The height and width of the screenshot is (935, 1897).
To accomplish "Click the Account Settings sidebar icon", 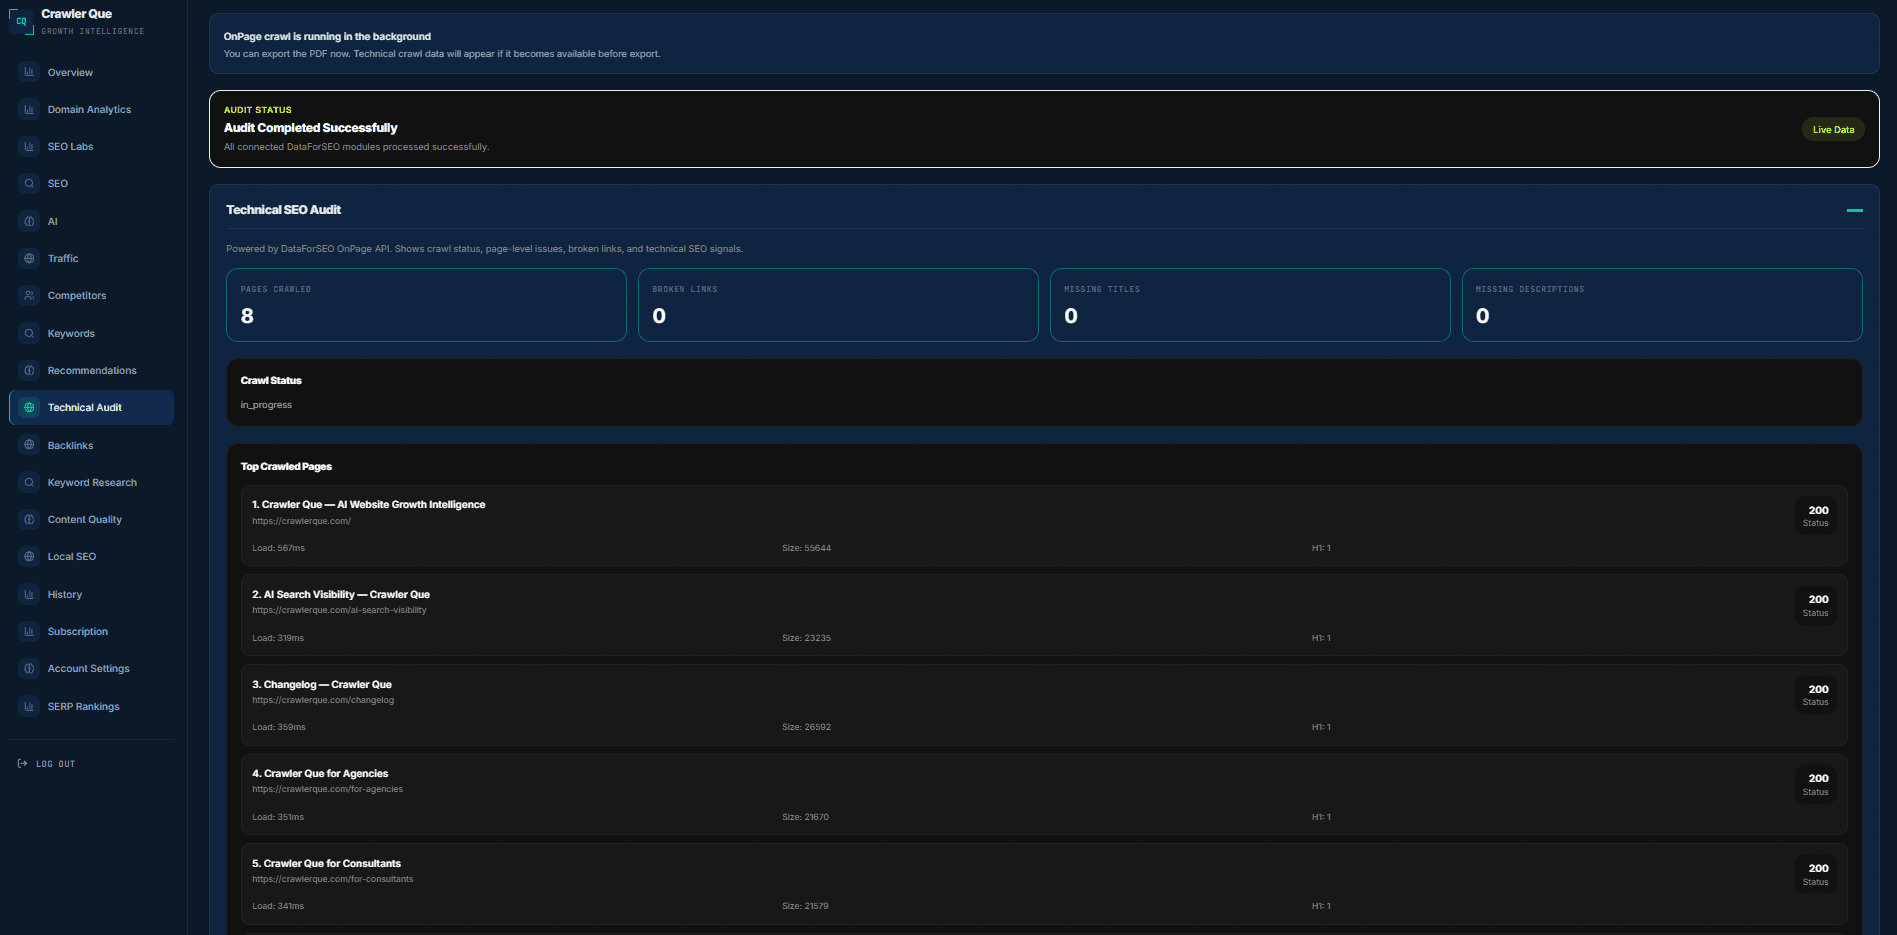I will [x=29, y=668].
